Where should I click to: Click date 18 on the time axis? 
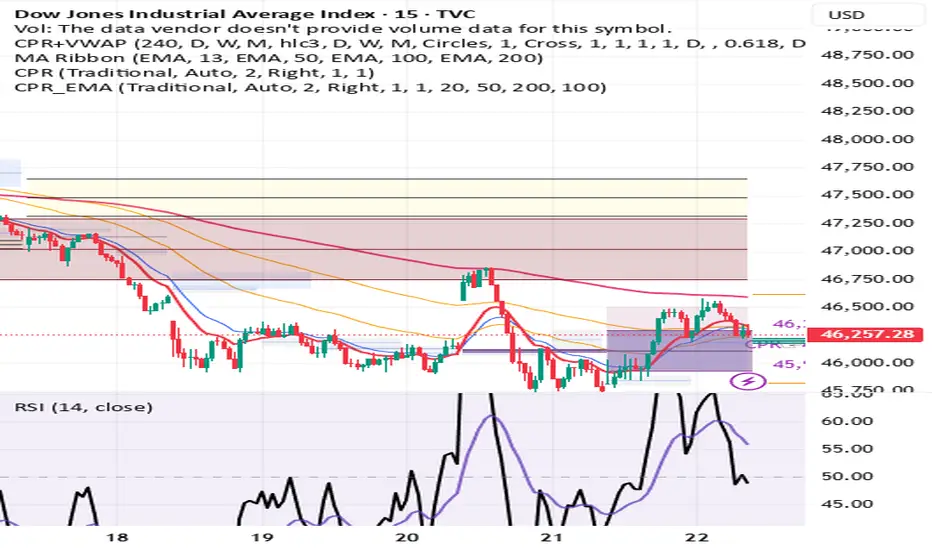[117, 538]
